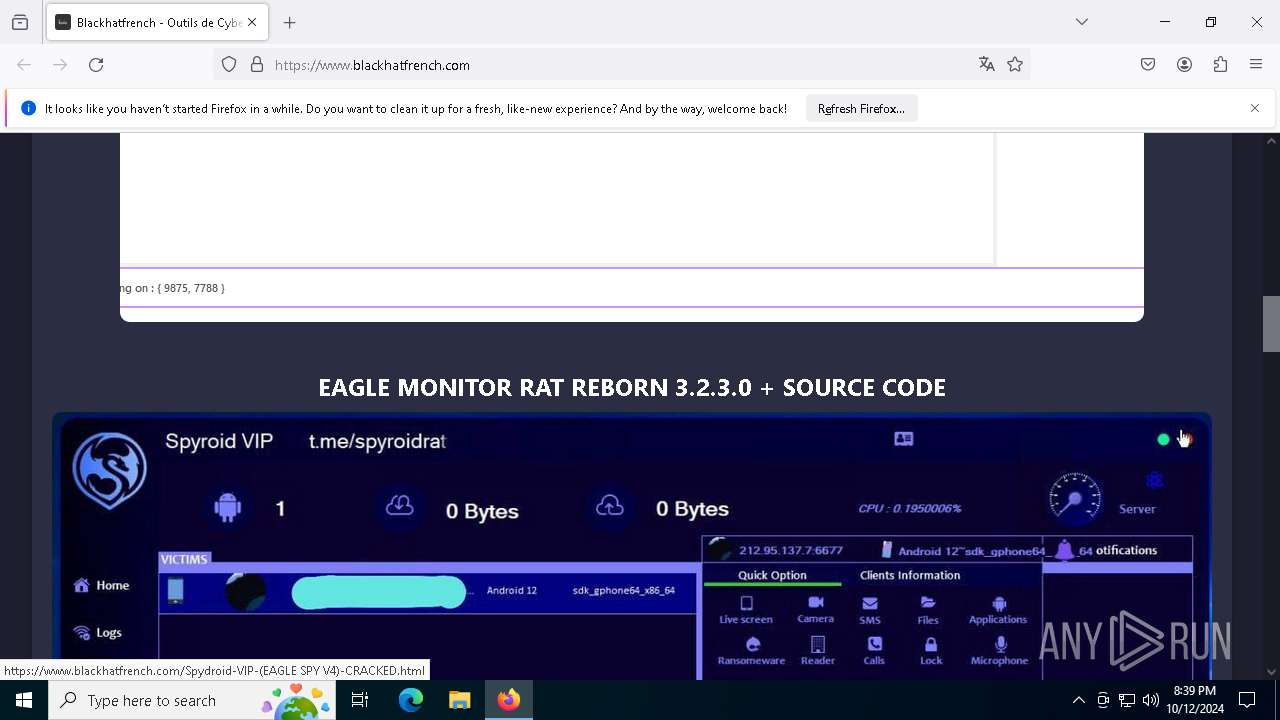The width and height of the screenshot is (1280, 720).
Task: Open the Windows Start menu
Action: (24, 700)
